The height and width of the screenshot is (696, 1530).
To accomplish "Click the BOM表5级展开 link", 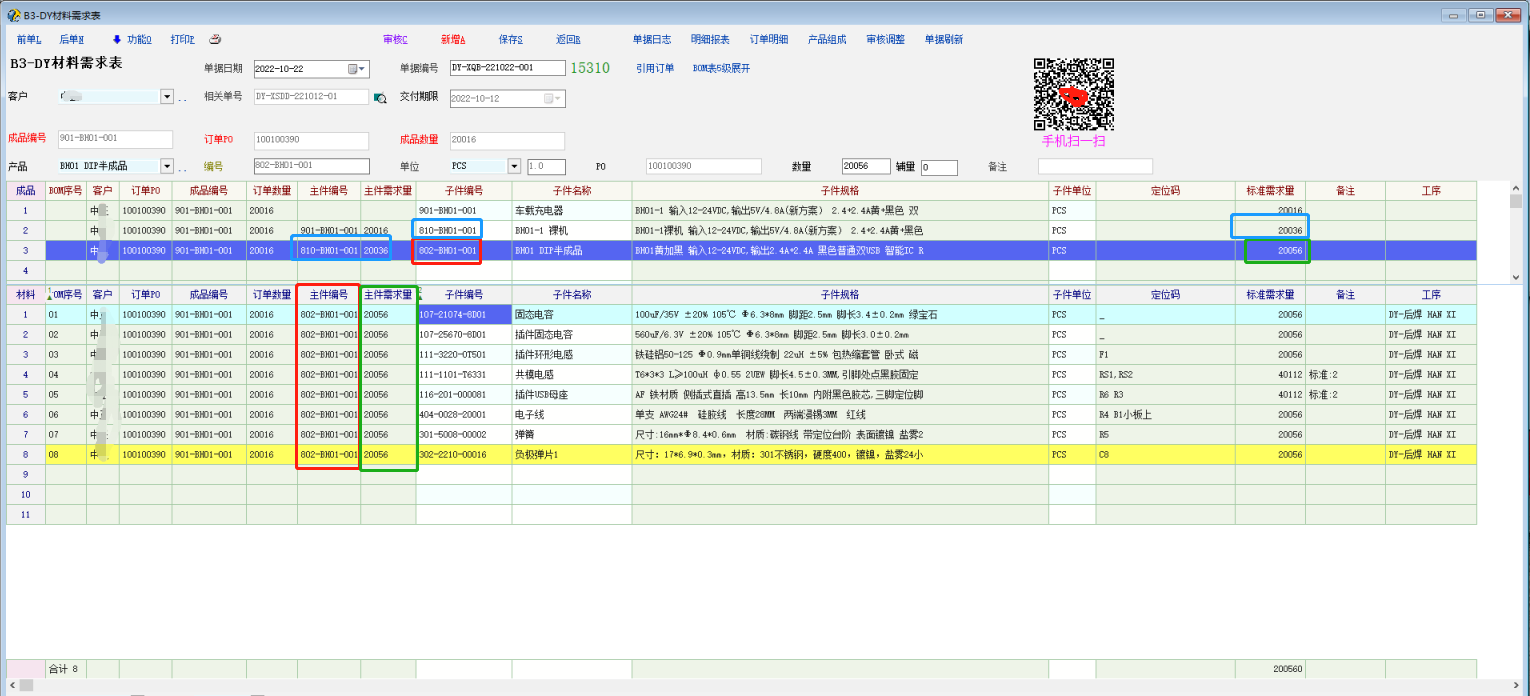I will [x=721, y=69].
